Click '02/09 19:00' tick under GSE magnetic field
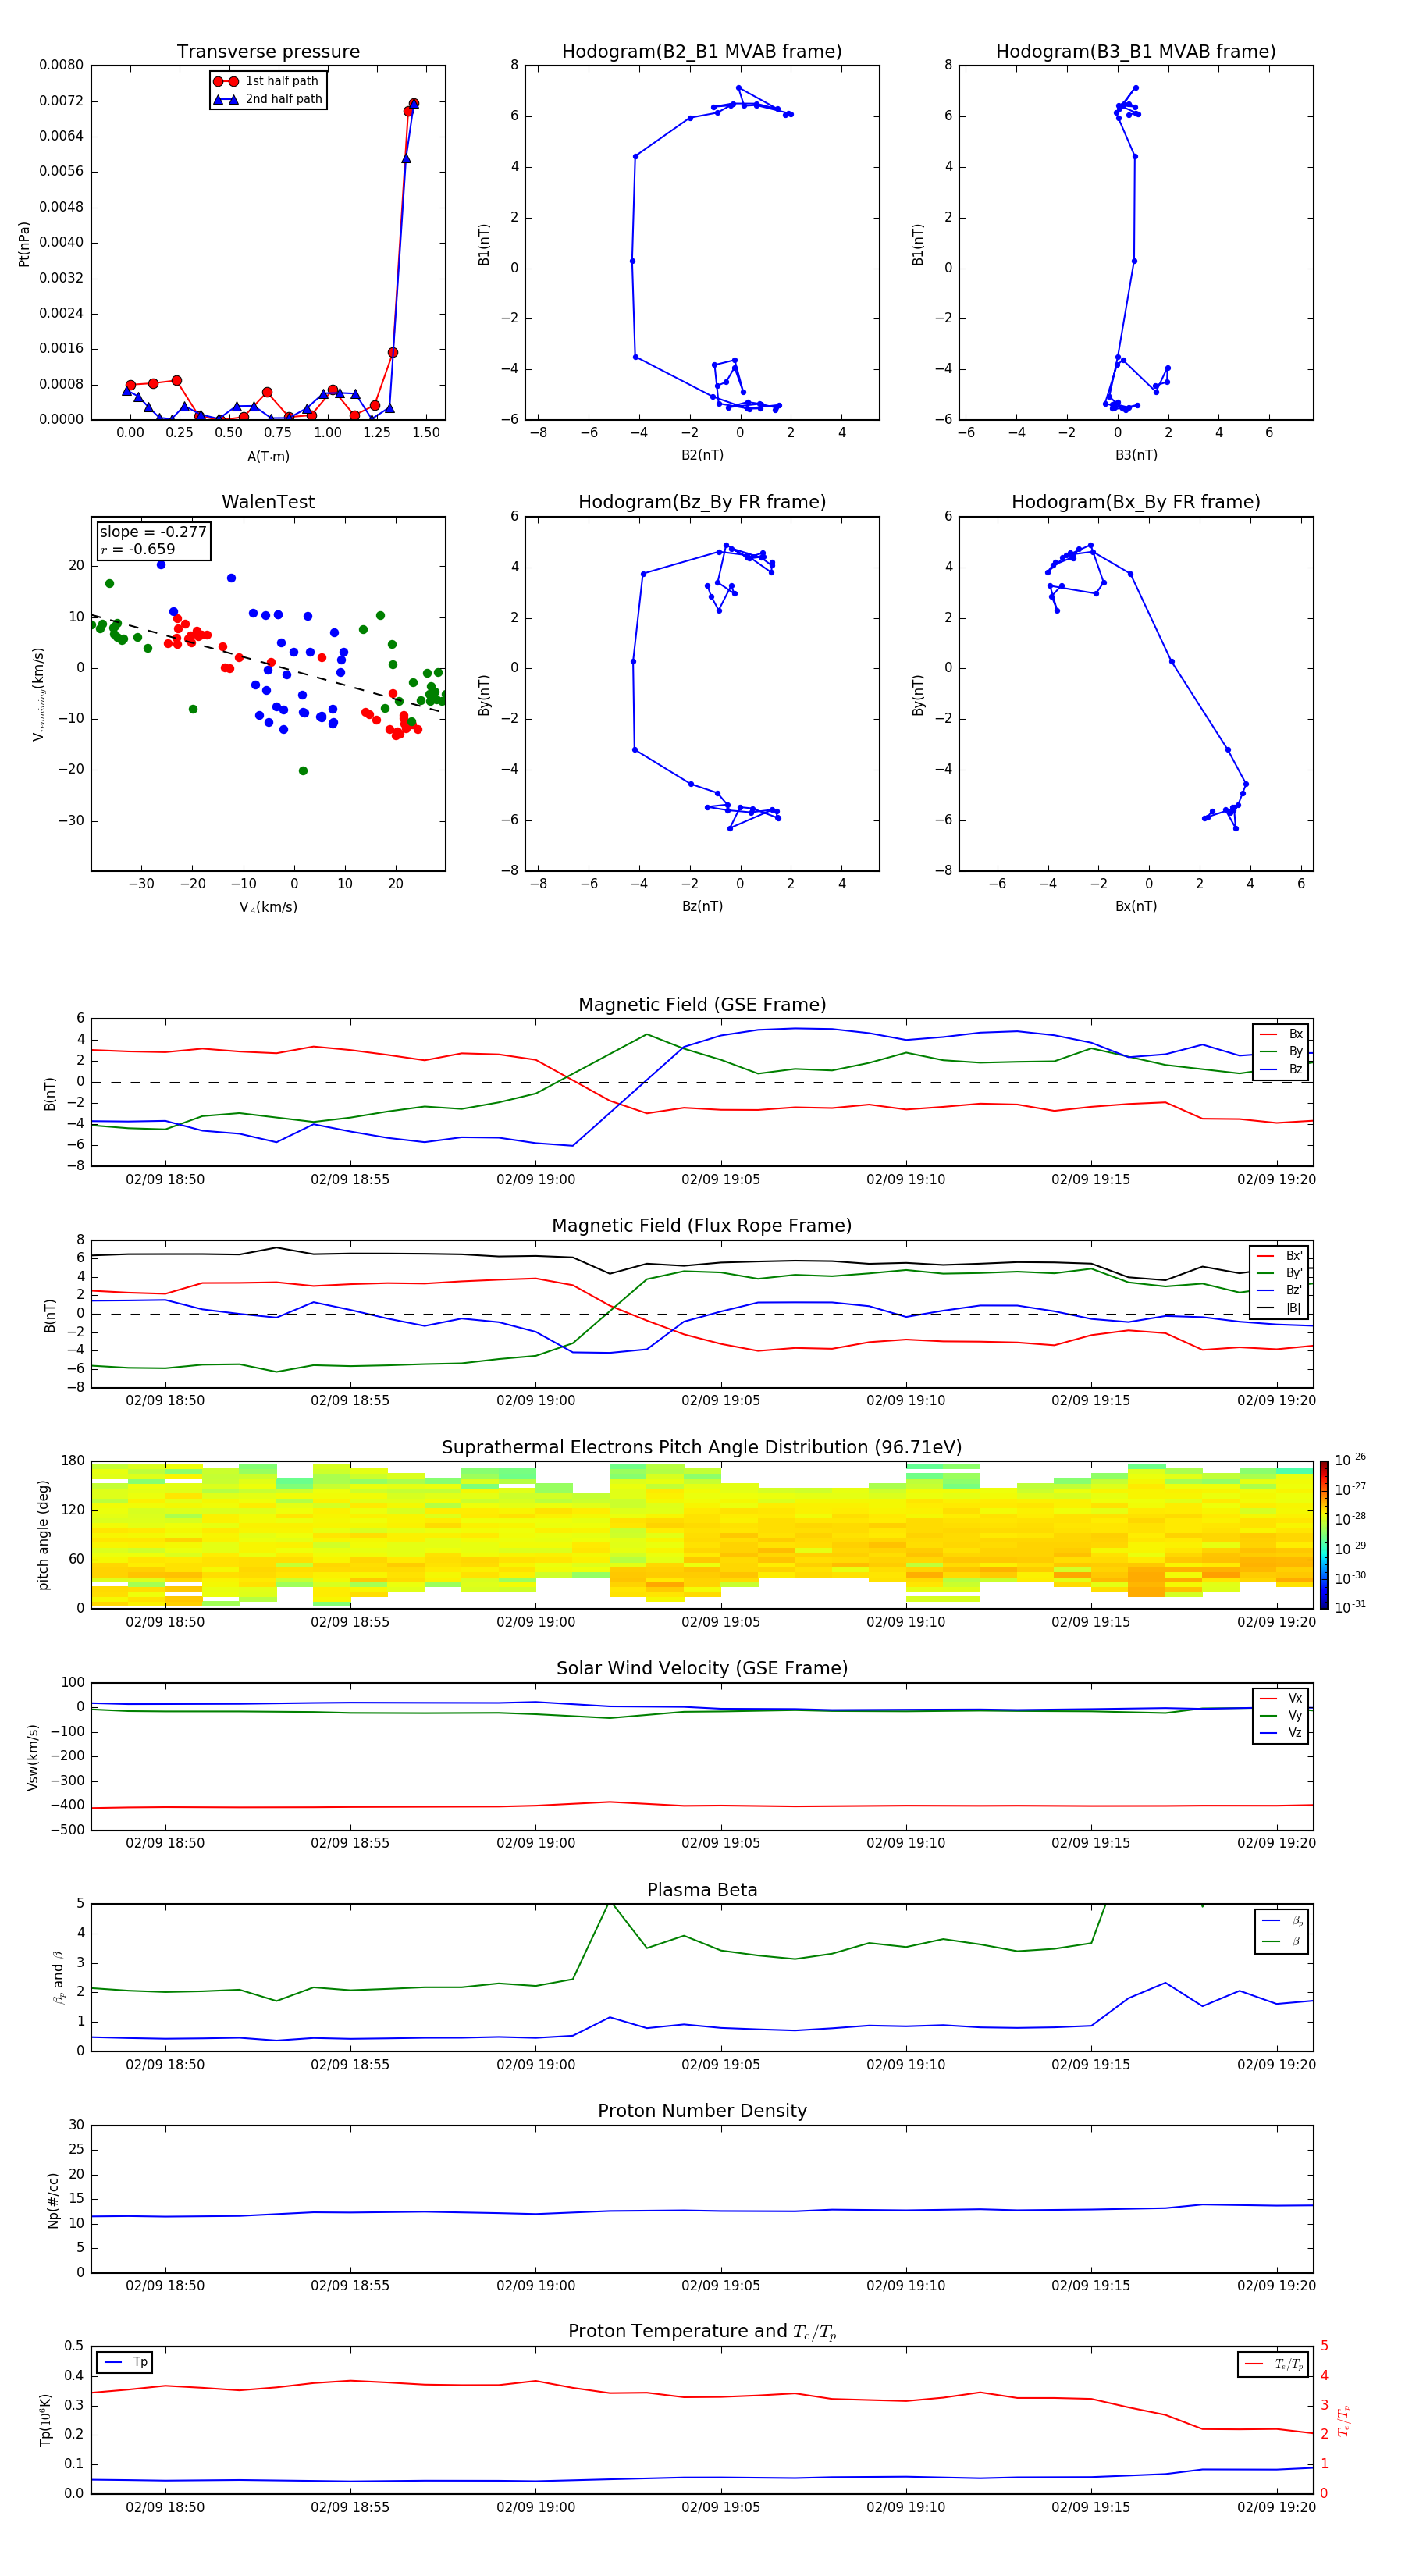Viewport: 1405px width, 2576px height. [x=536, y=1179]
